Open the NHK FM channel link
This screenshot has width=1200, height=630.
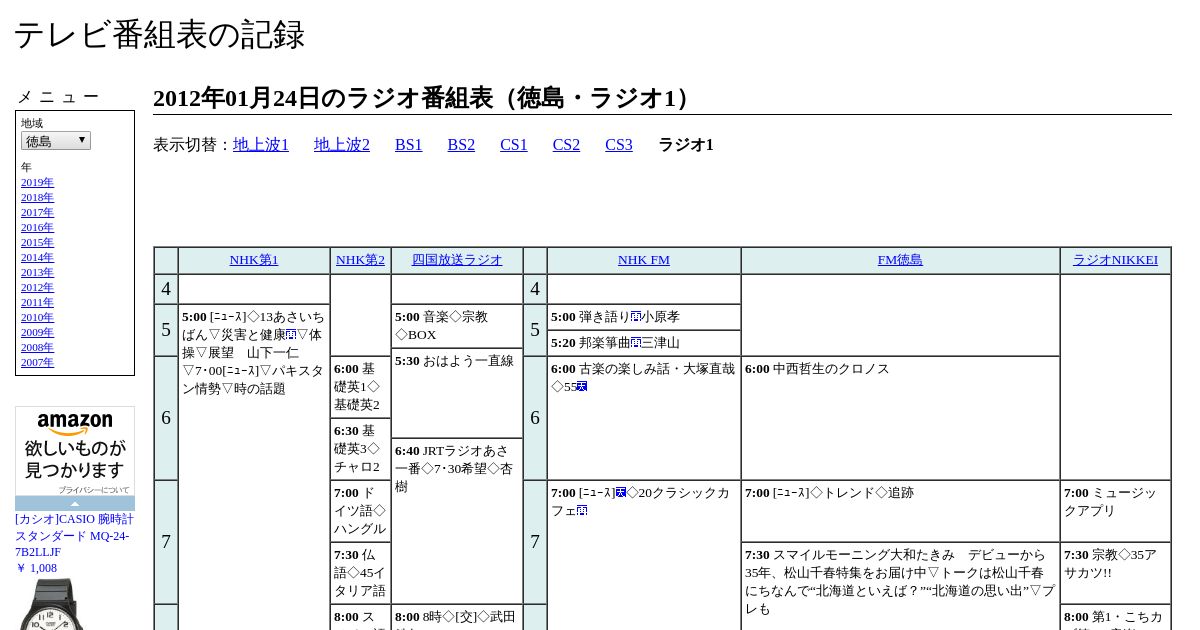point(644,260)
